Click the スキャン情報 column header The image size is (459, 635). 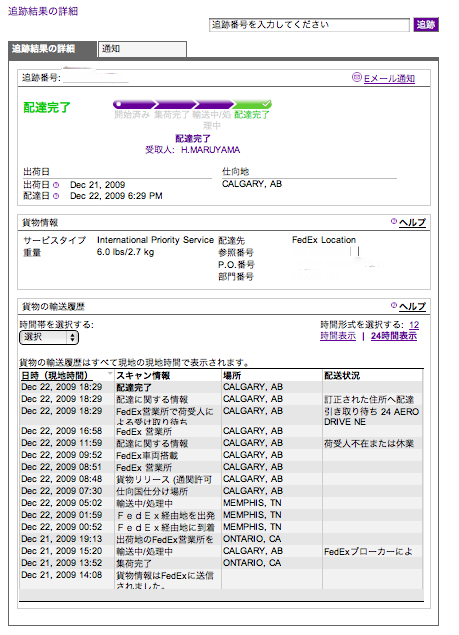coord(143,375)
